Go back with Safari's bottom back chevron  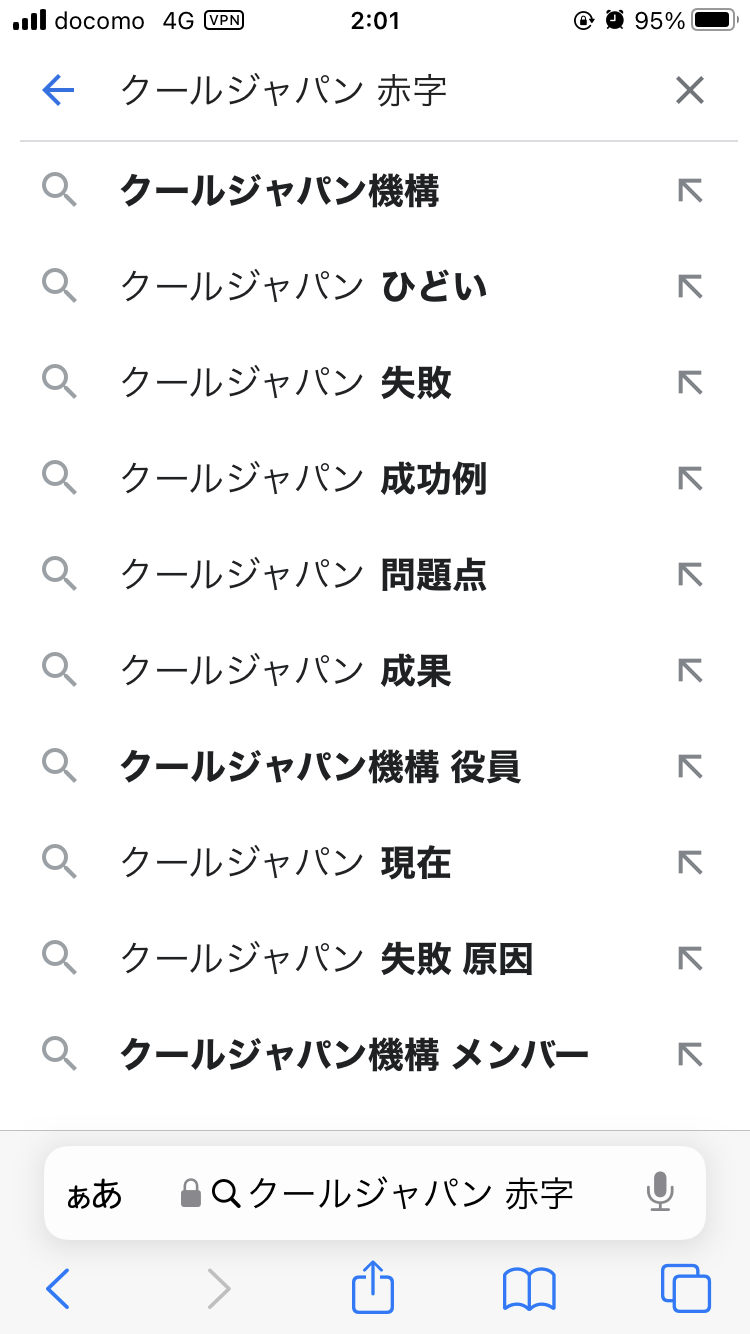tap(58, 1288)
